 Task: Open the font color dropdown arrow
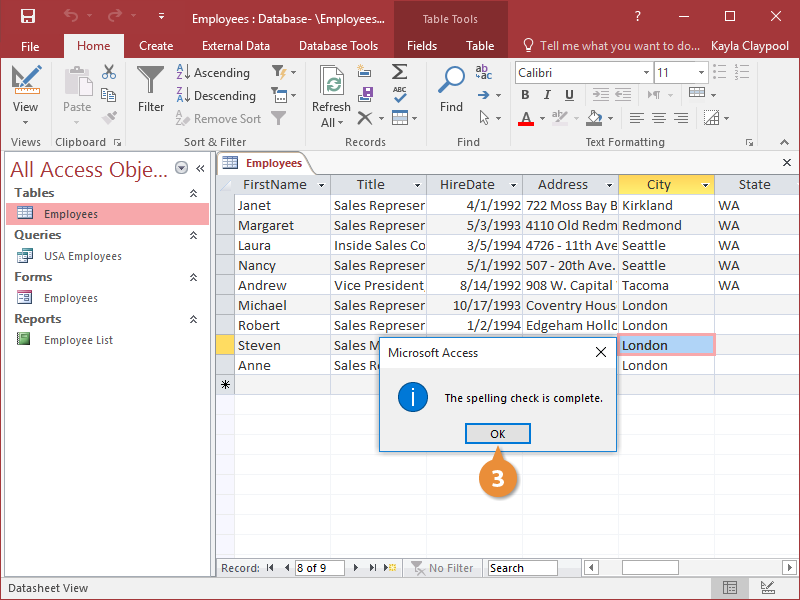[543, 118]
